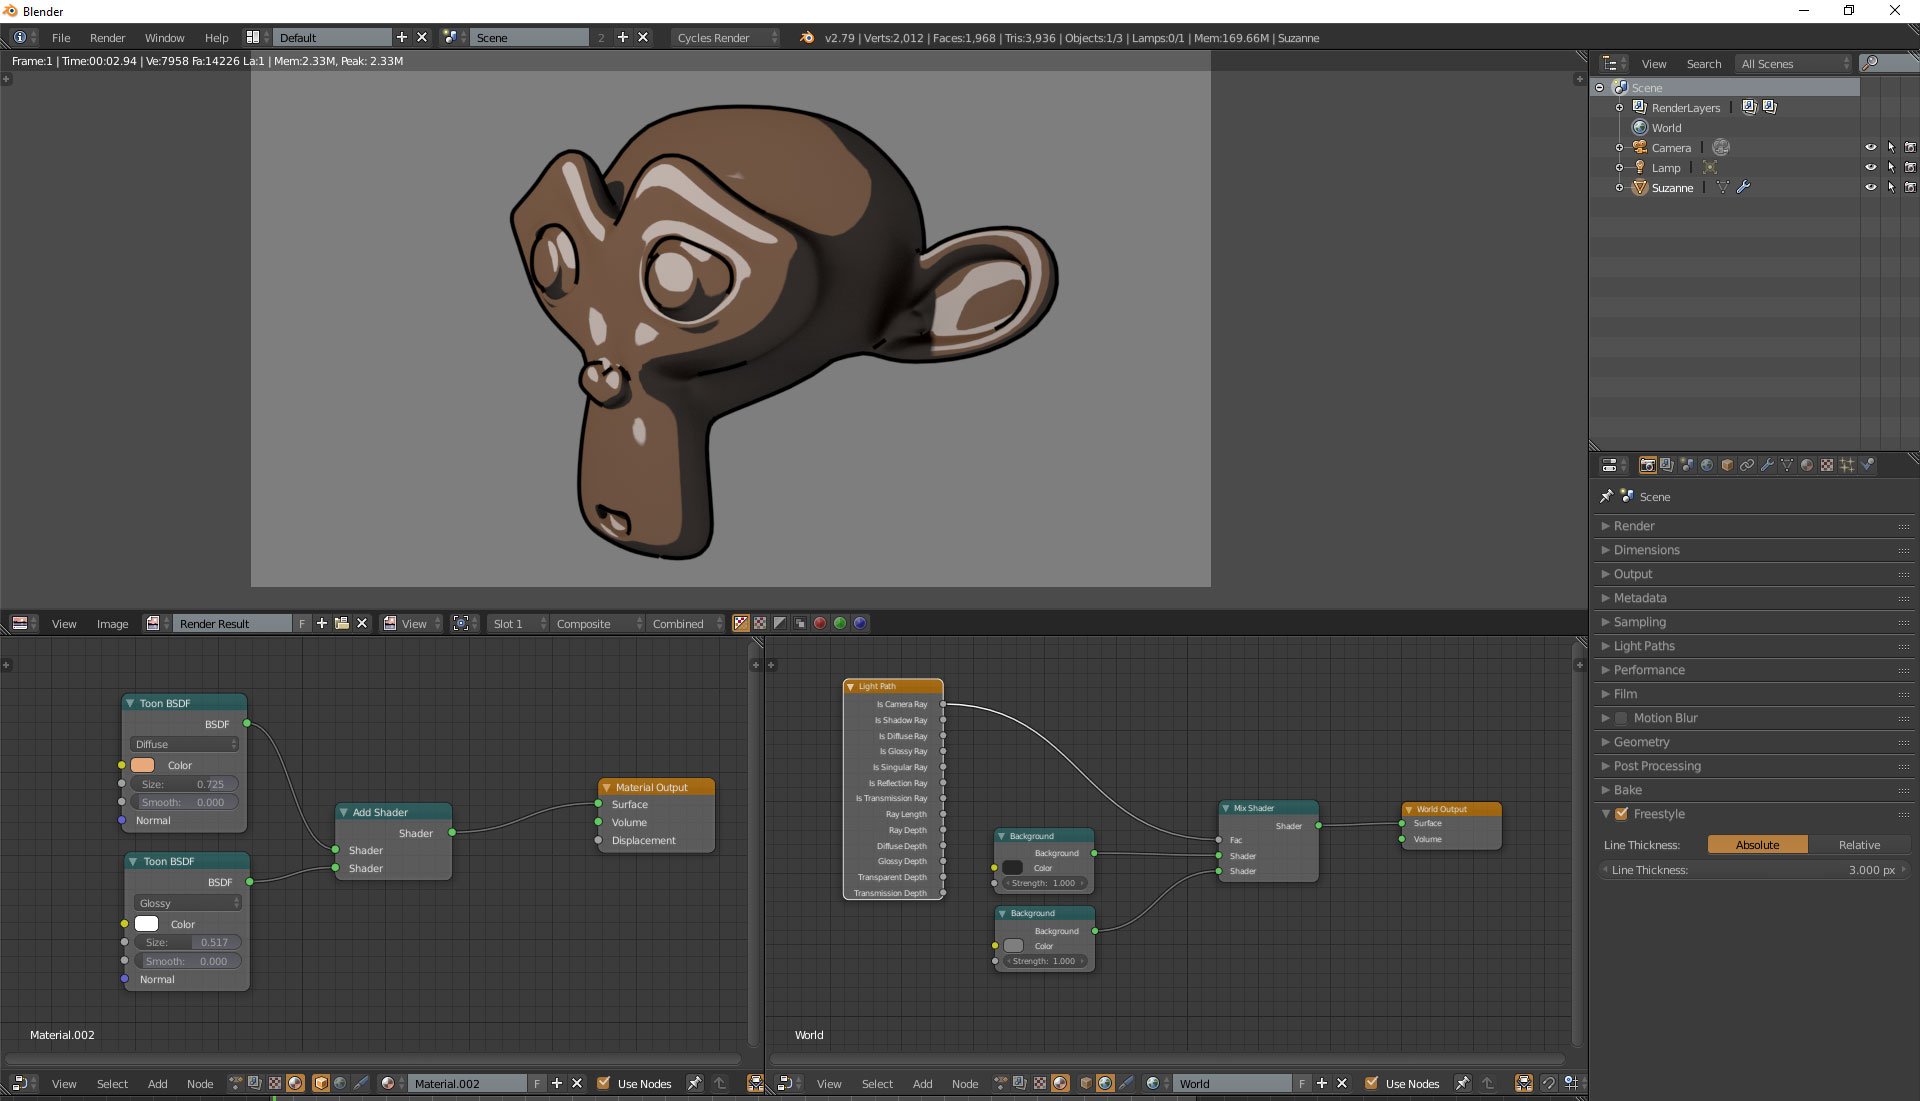Toggle Camera visibility eye in outliner
Image resolution: width=1920 pixels, height=1101 pixels.
(x=1870, y=147)
